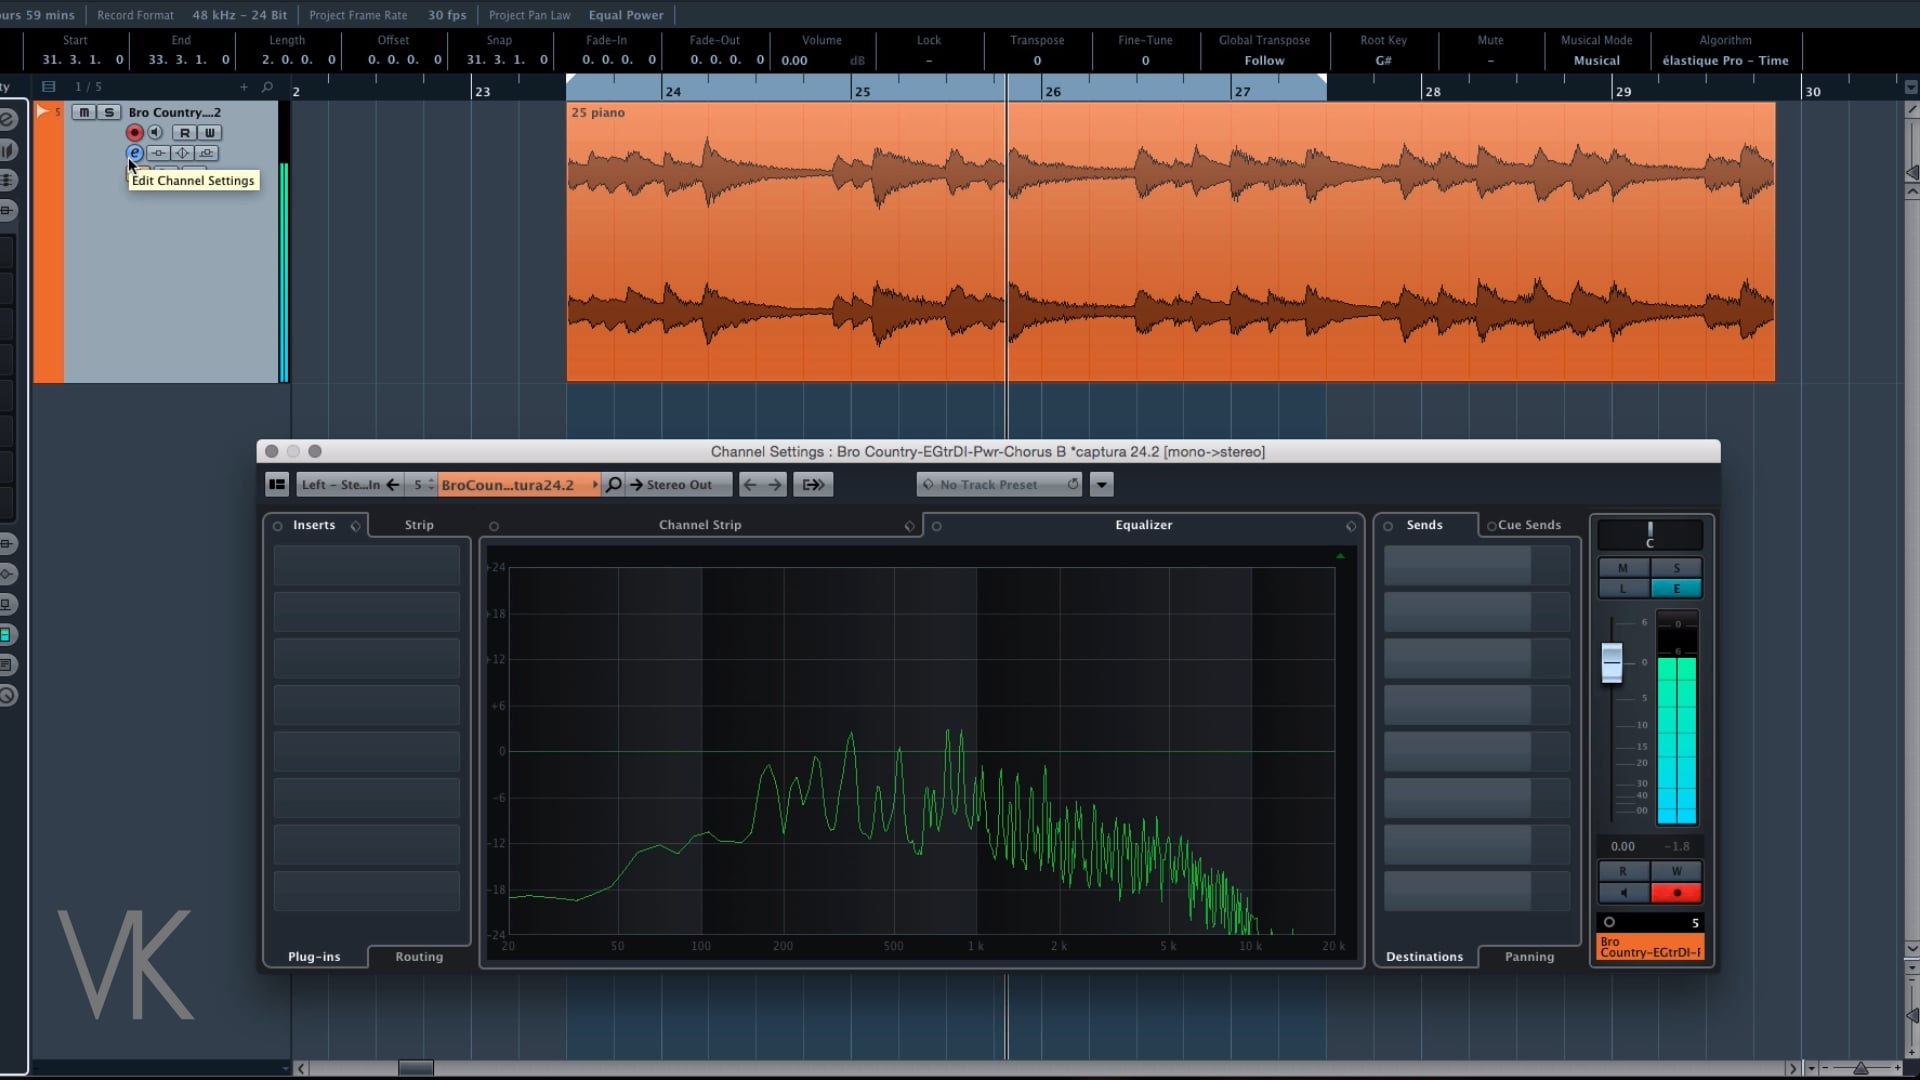Open Left - Stereo In input routing selector
Image resolution: width=1920 pixels, height=1080 pixels.
pos(341,485)
